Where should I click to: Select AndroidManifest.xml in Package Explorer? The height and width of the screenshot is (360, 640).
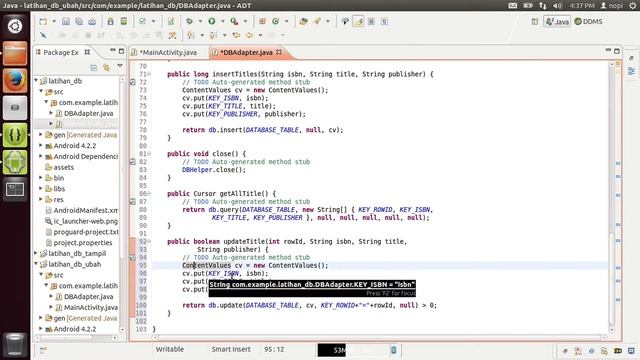pyautogui.click(x=86, y=210)
